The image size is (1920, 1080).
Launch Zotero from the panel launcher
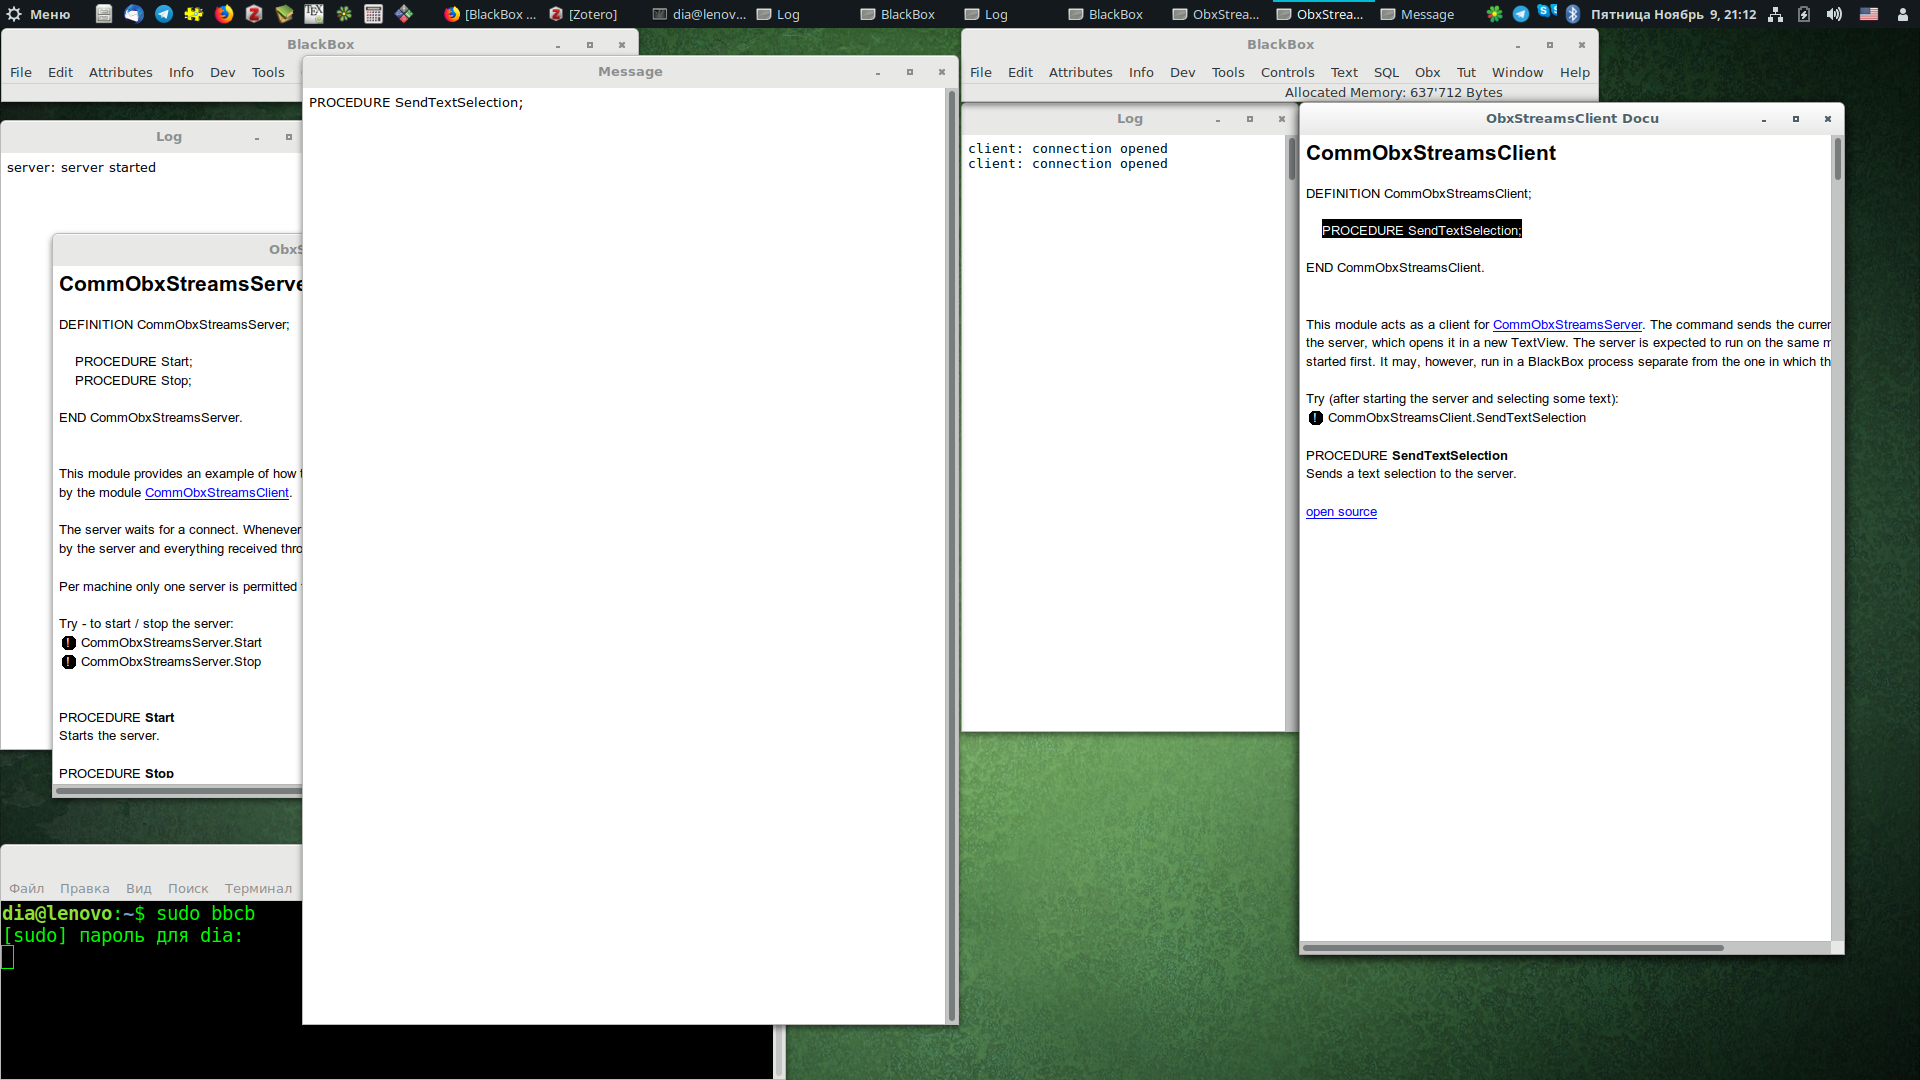click(254, 14)
